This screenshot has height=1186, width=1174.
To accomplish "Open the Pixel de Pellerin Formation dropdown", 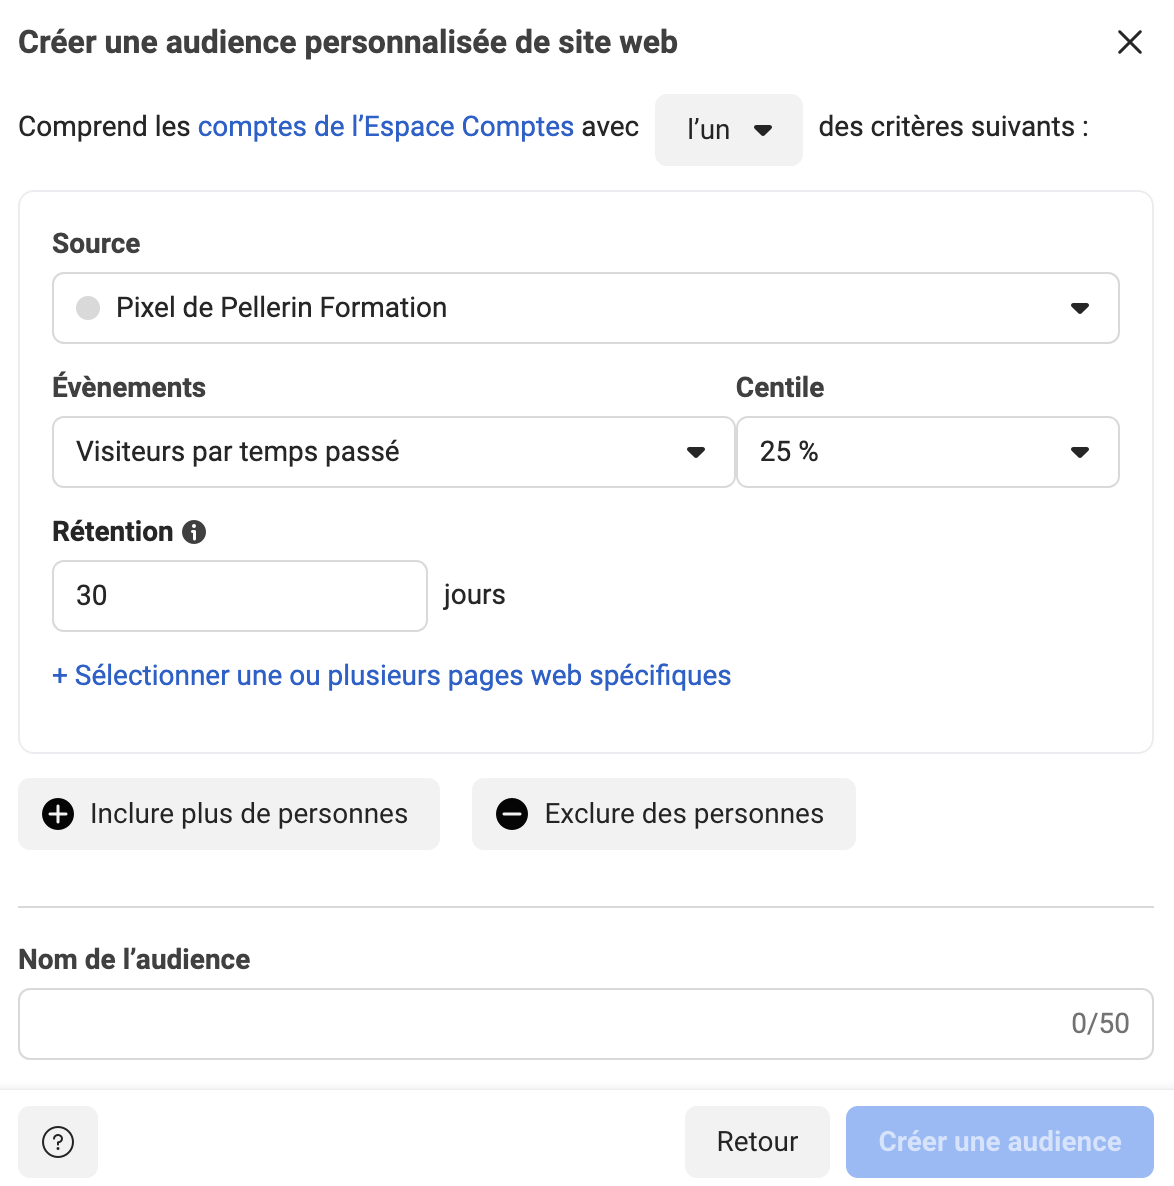I will coord(585,308).
